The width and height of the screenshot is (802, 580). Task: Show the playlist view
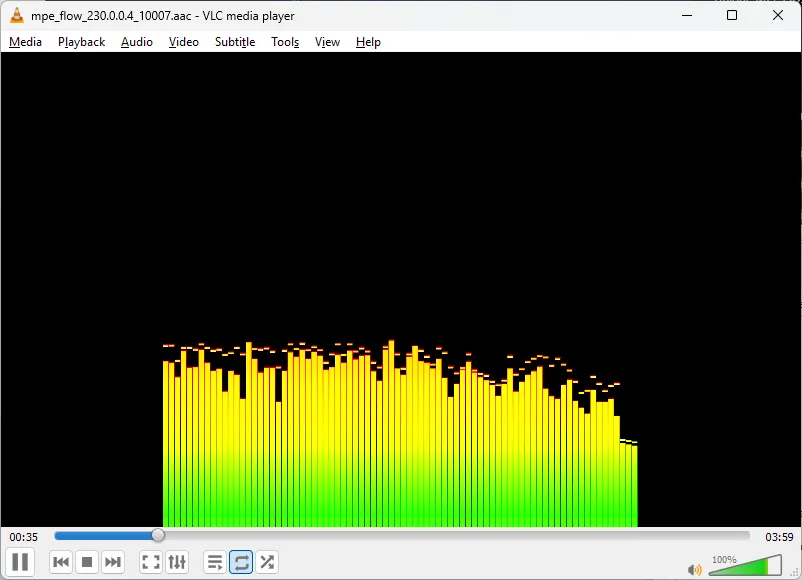tap(215, 563)
